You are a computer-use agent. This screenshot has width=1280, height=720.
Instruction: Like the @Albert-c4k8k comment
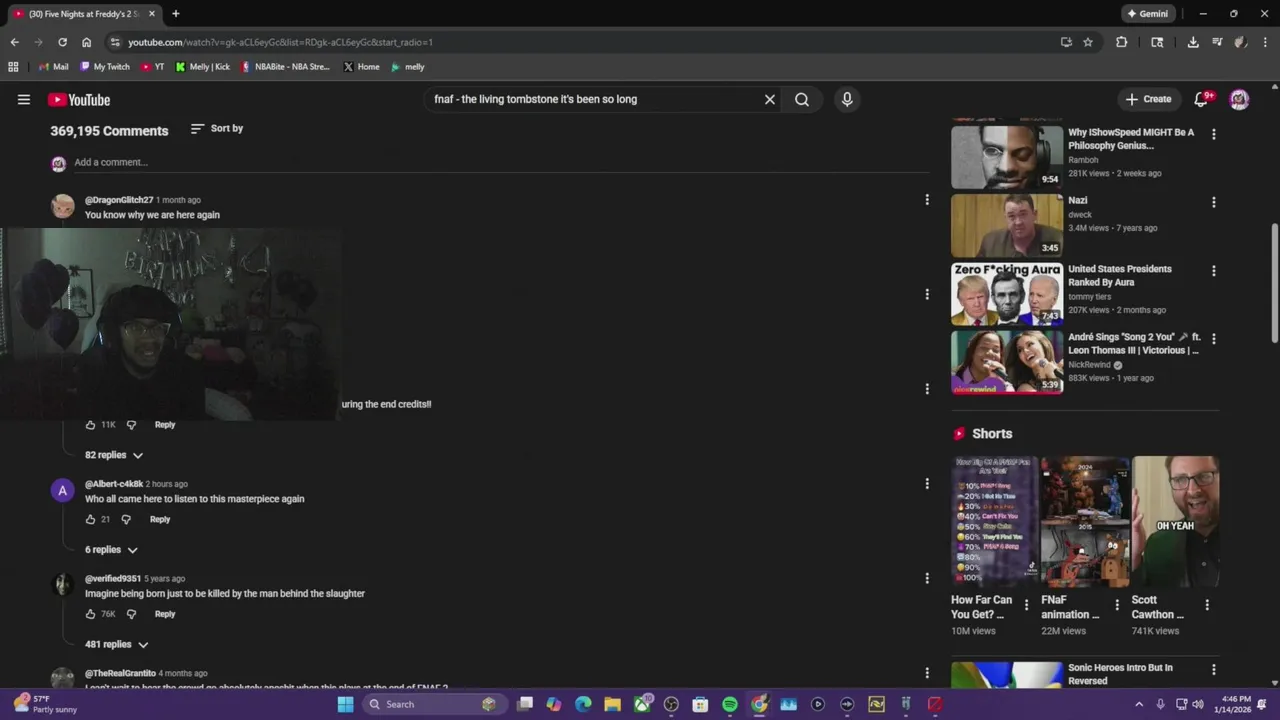point(90,519)
